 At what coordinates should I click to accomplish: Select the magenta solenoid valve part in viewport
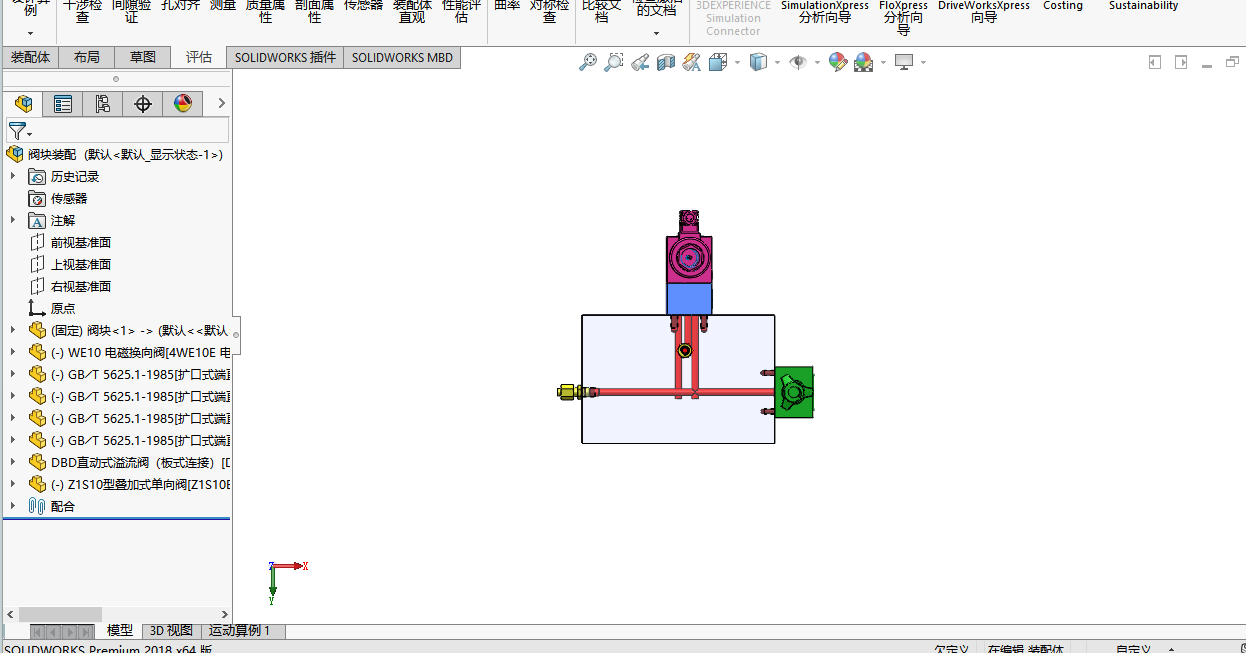689,259
